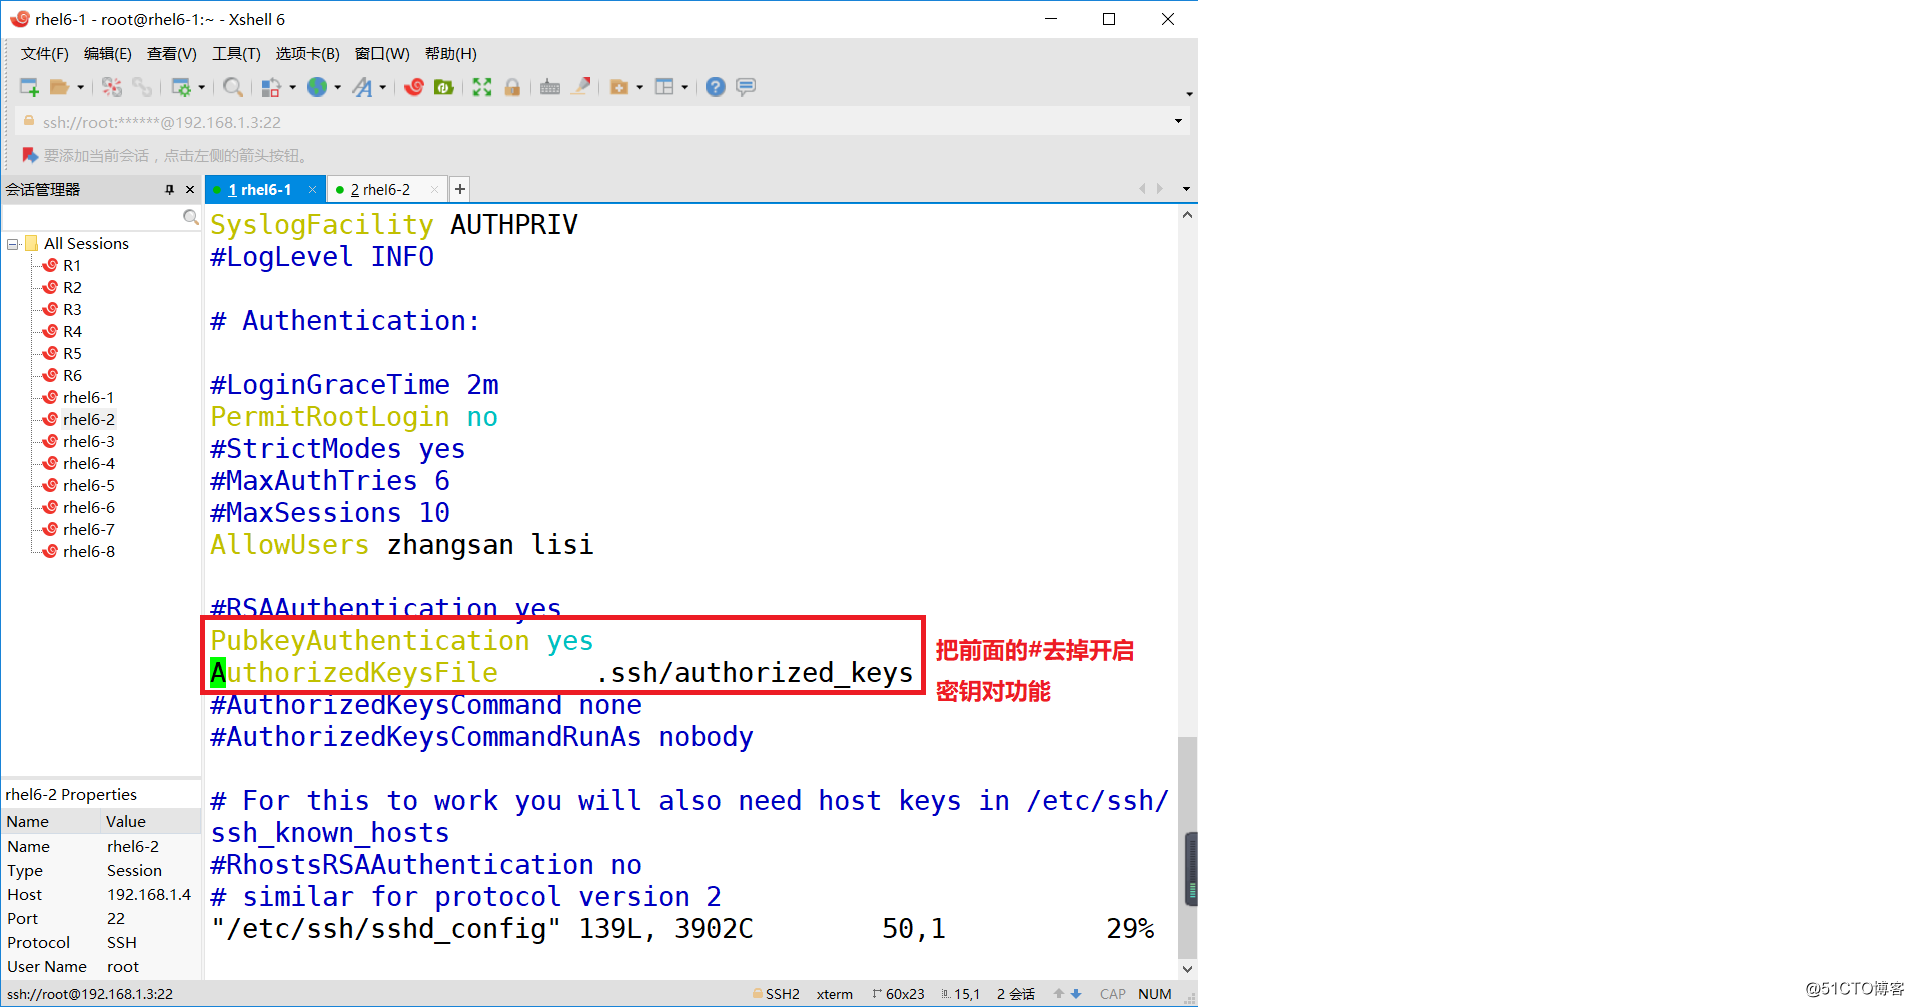Select session R4 in the tree
Image resolution: width=1914 pixels, height=1007 pixels.
[72, 332]
